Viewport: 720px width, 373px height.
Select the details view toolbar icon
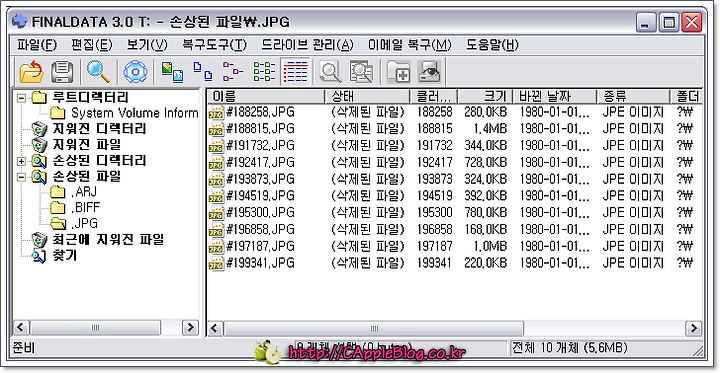click(295, 72)
